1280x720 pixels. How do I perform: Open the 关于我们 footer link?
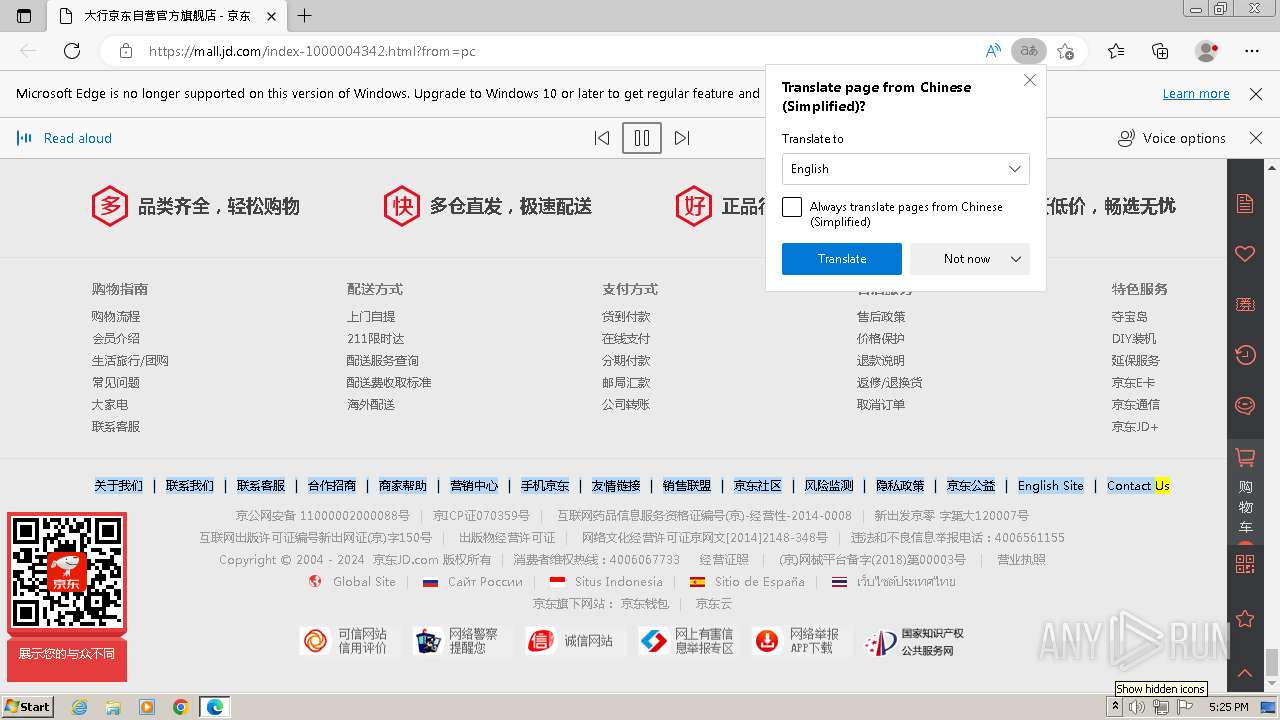pyautogui.click(x=119, y=485)
